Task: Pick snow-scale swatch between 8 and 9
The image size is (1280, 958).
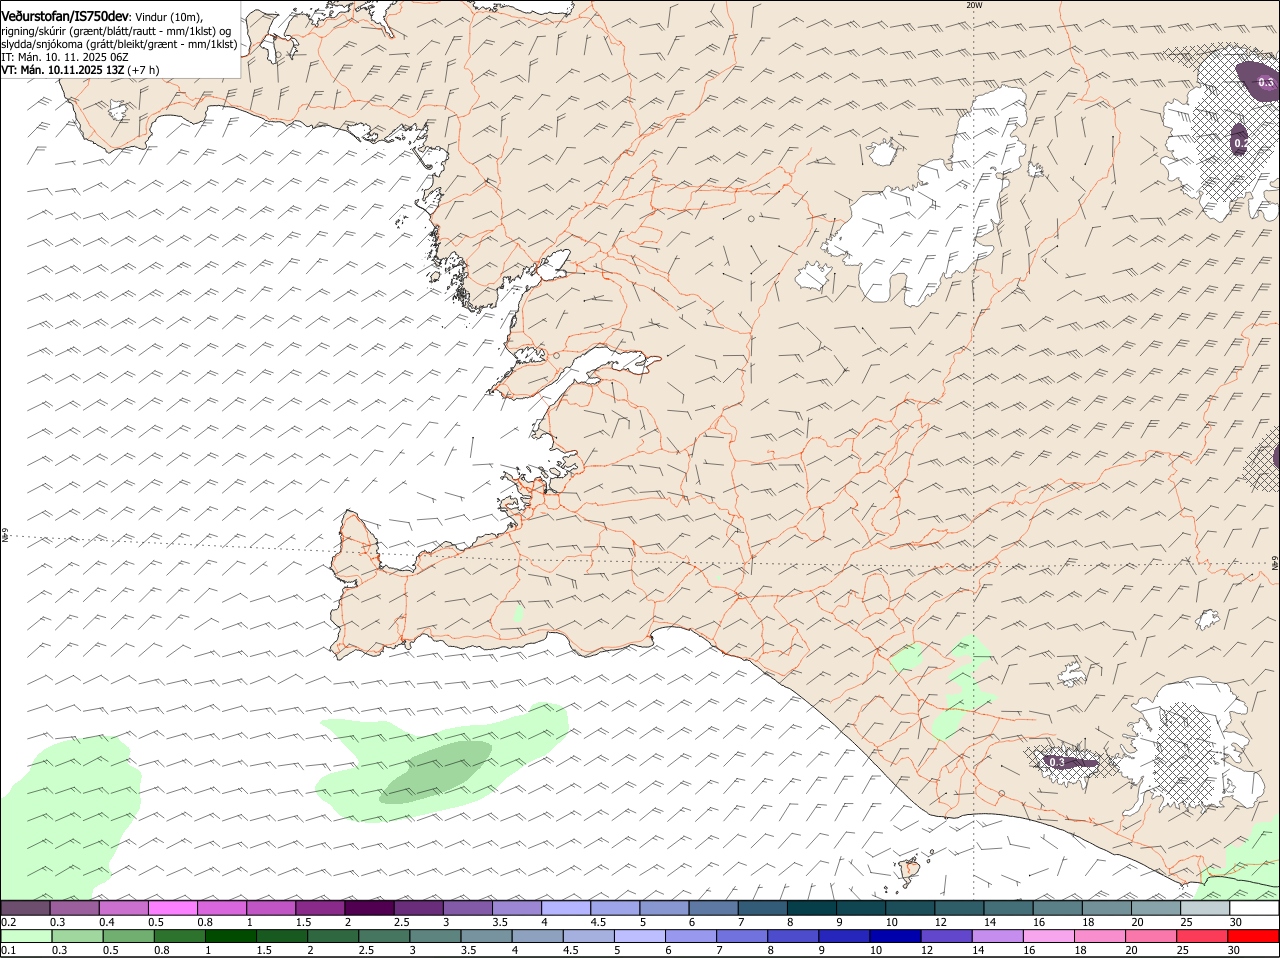Action: point(810,908)
